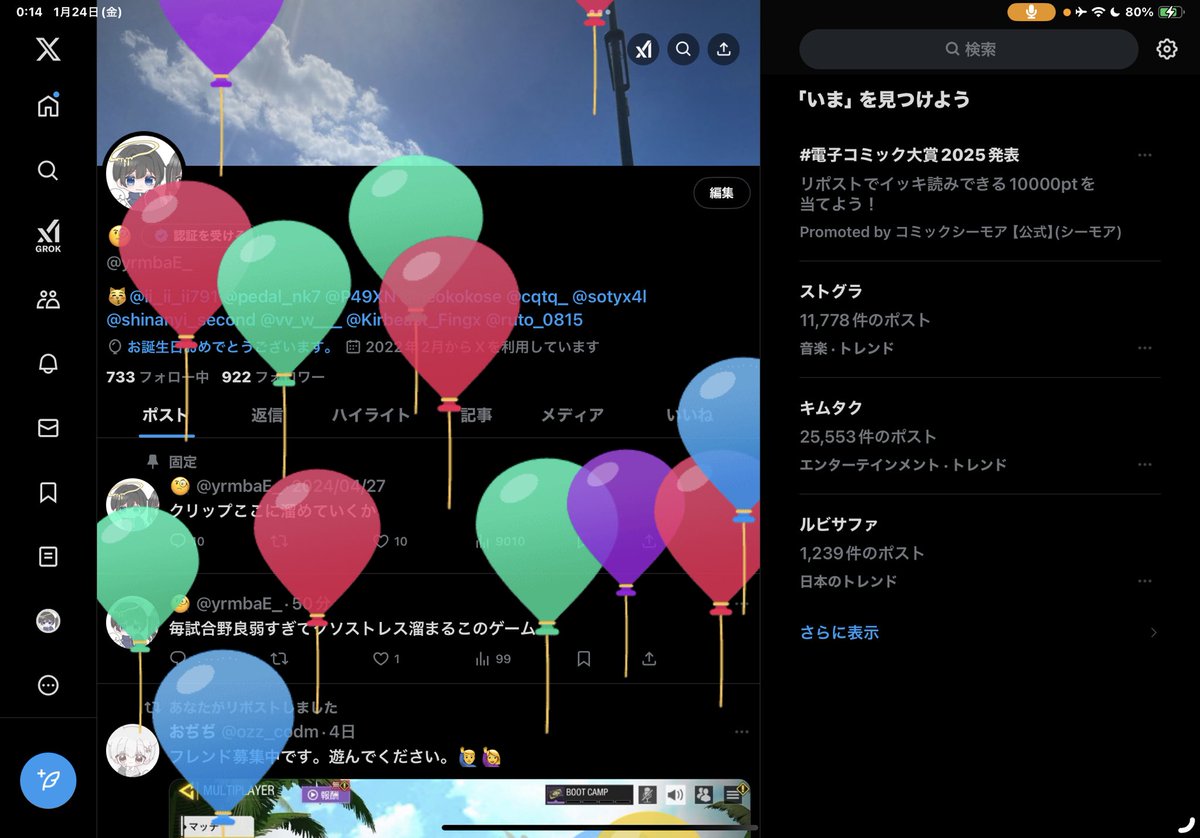Tap microphone indicator in status bar
Image resolution: width=1200 pixels, height=838 pixels.
point(1031,12)
